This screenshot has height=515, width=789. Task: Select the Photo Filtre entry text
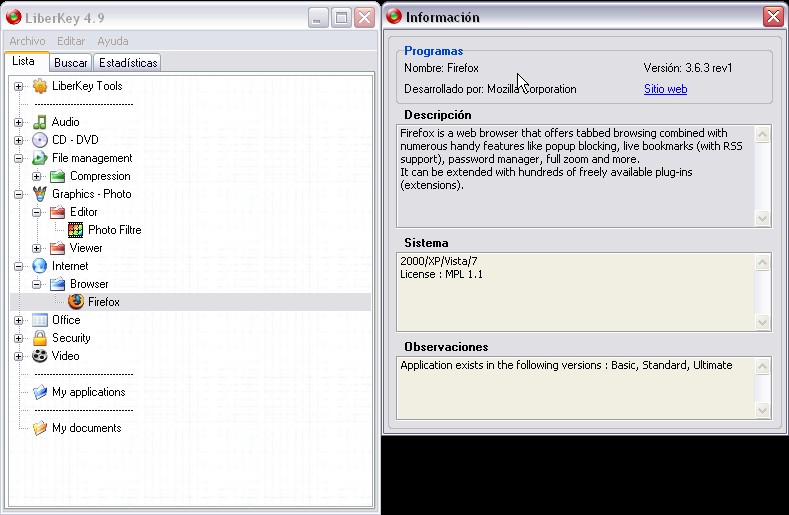point(115,230)
